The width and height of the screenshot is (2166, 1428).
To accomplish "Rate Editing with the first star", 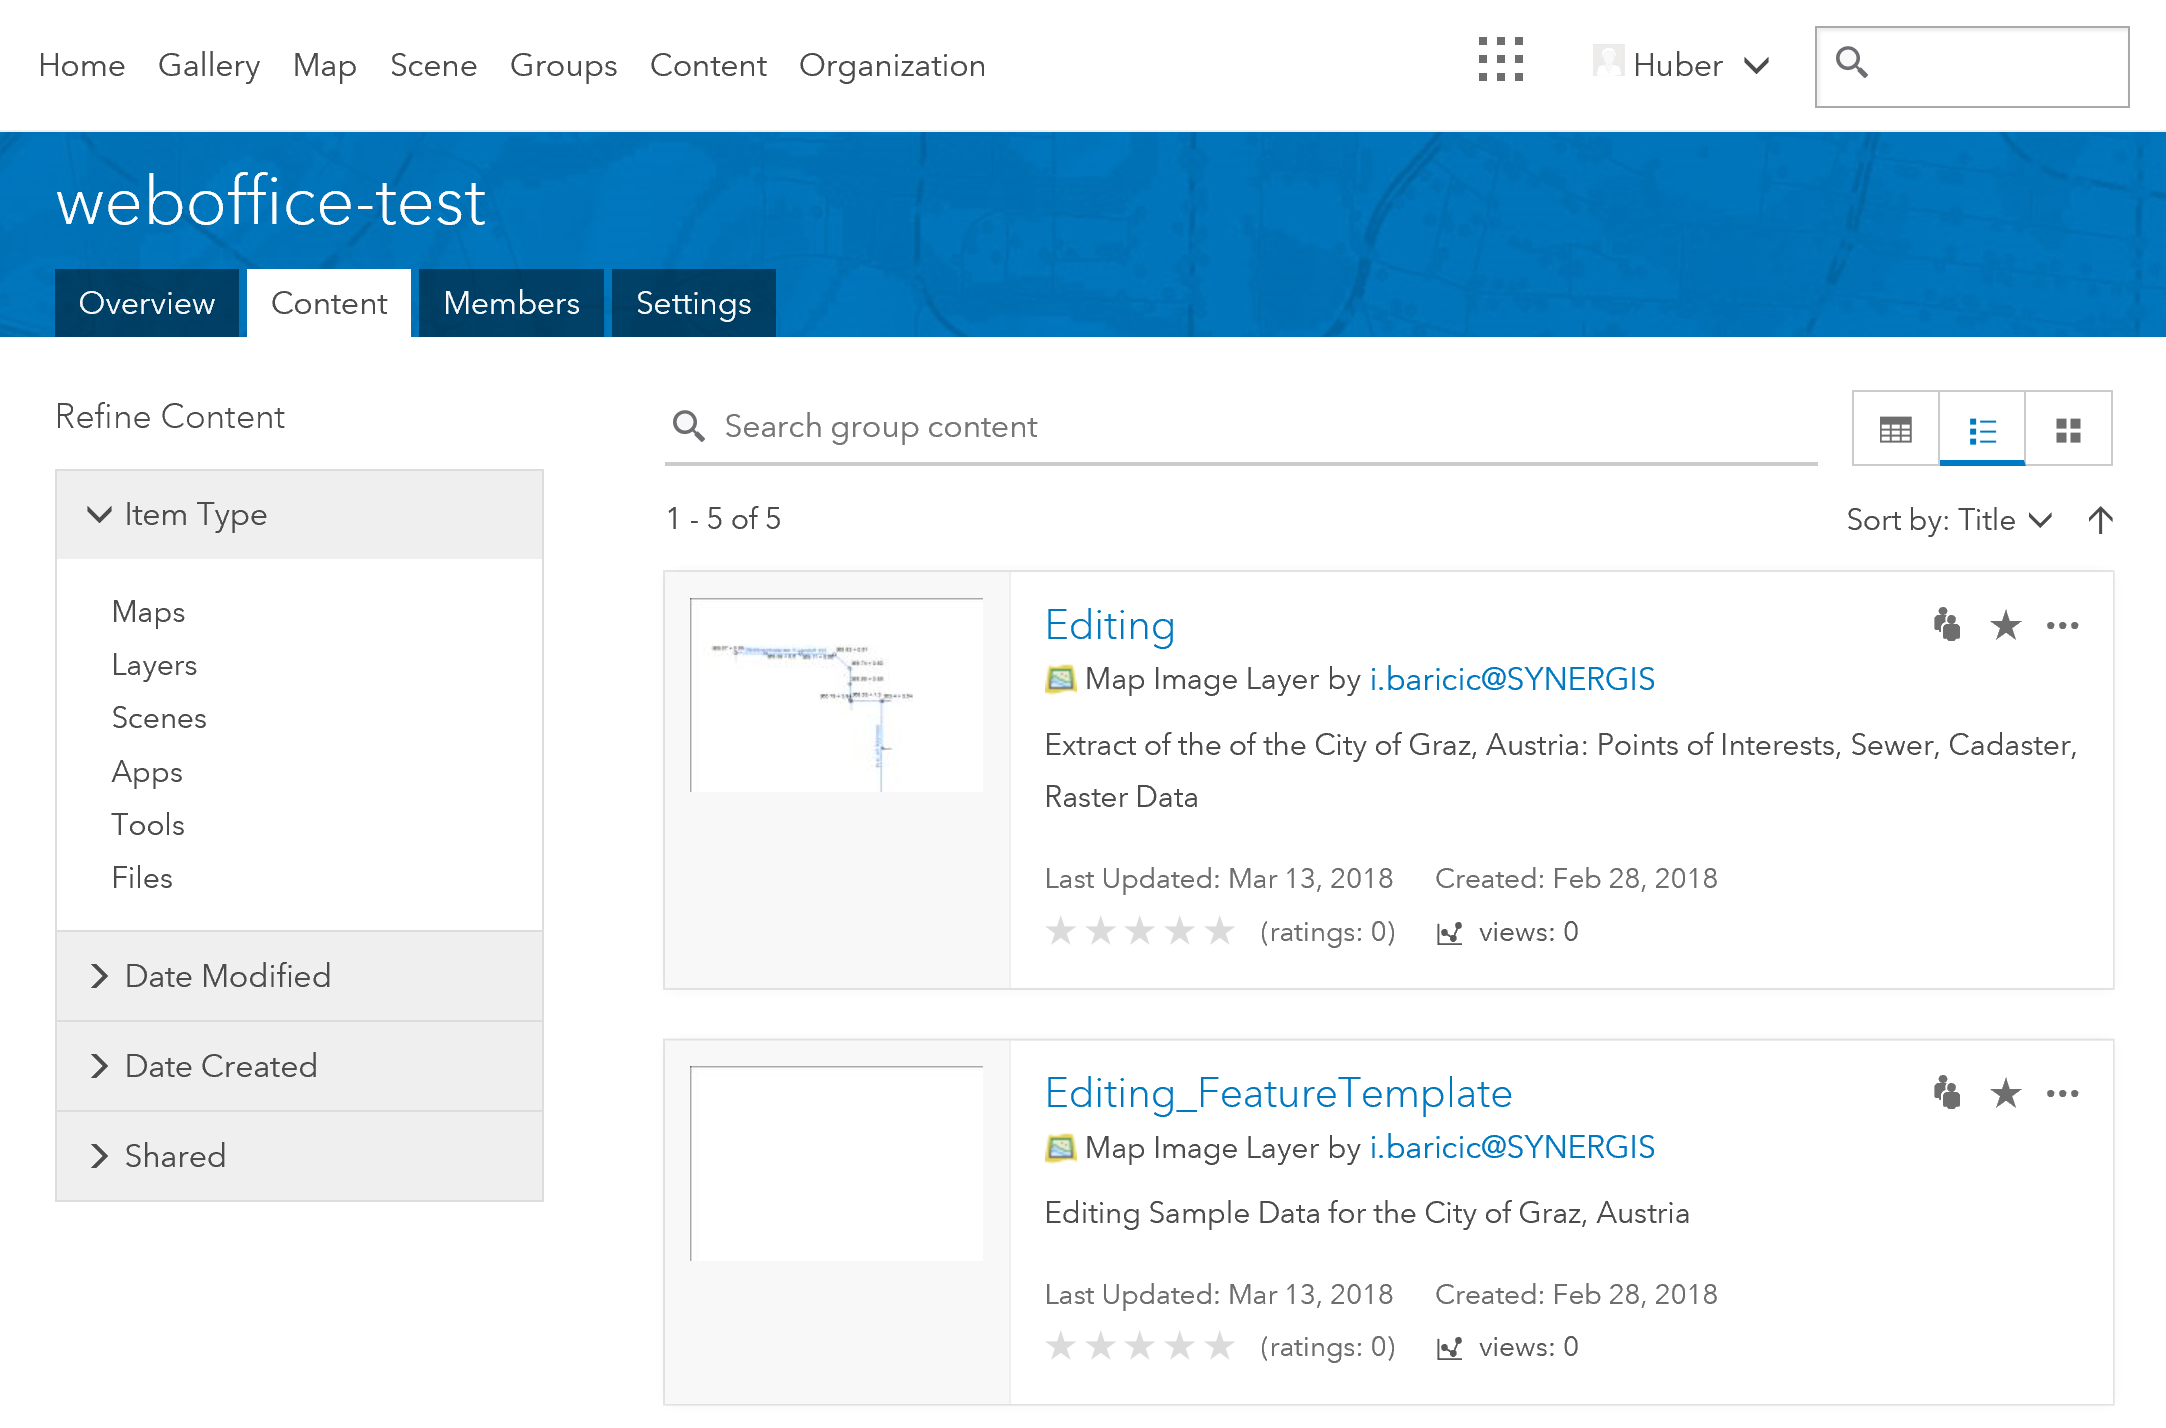I will coord(1061,931).
